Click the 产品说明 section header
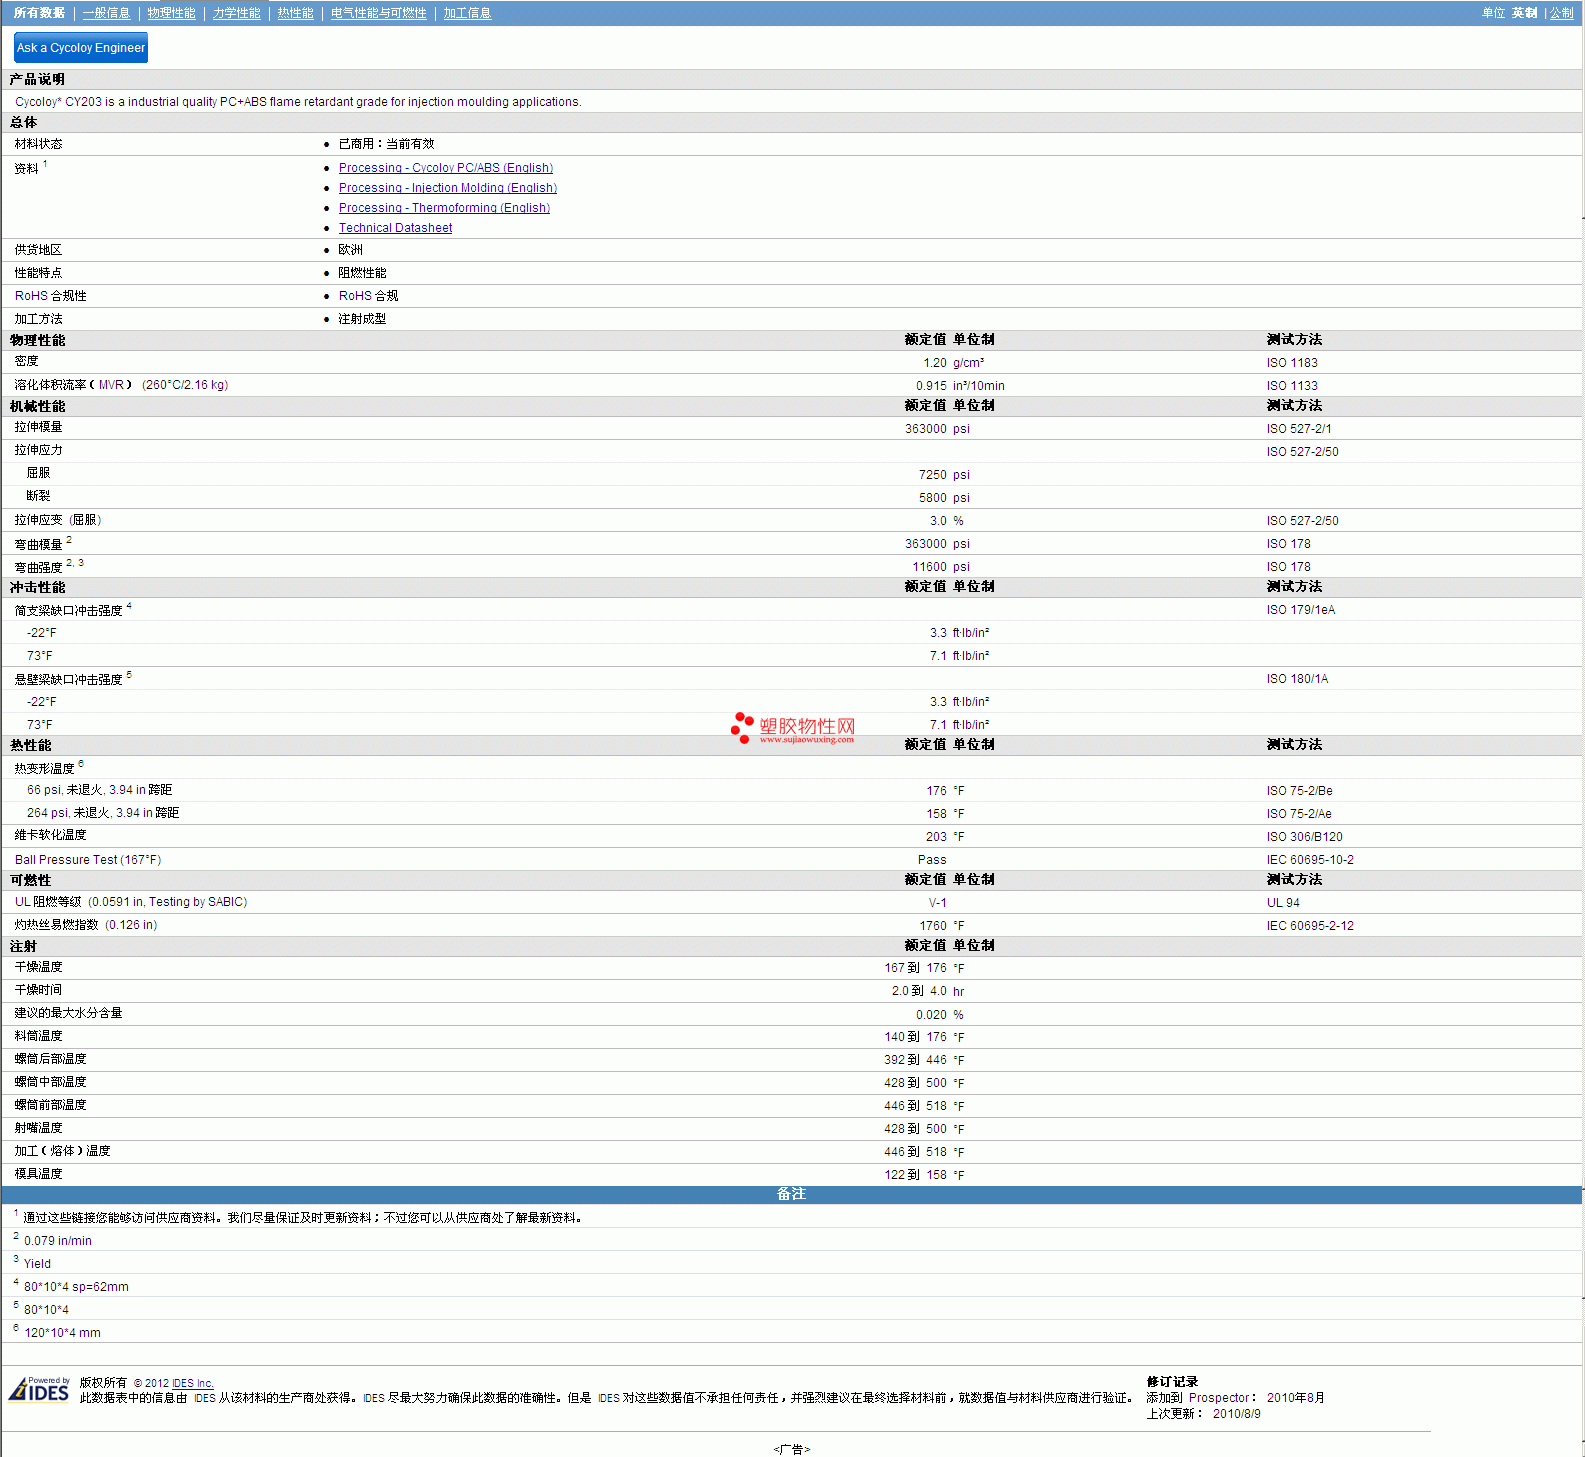Viewport: 1585px width, 1457px height. coord(37,79)
